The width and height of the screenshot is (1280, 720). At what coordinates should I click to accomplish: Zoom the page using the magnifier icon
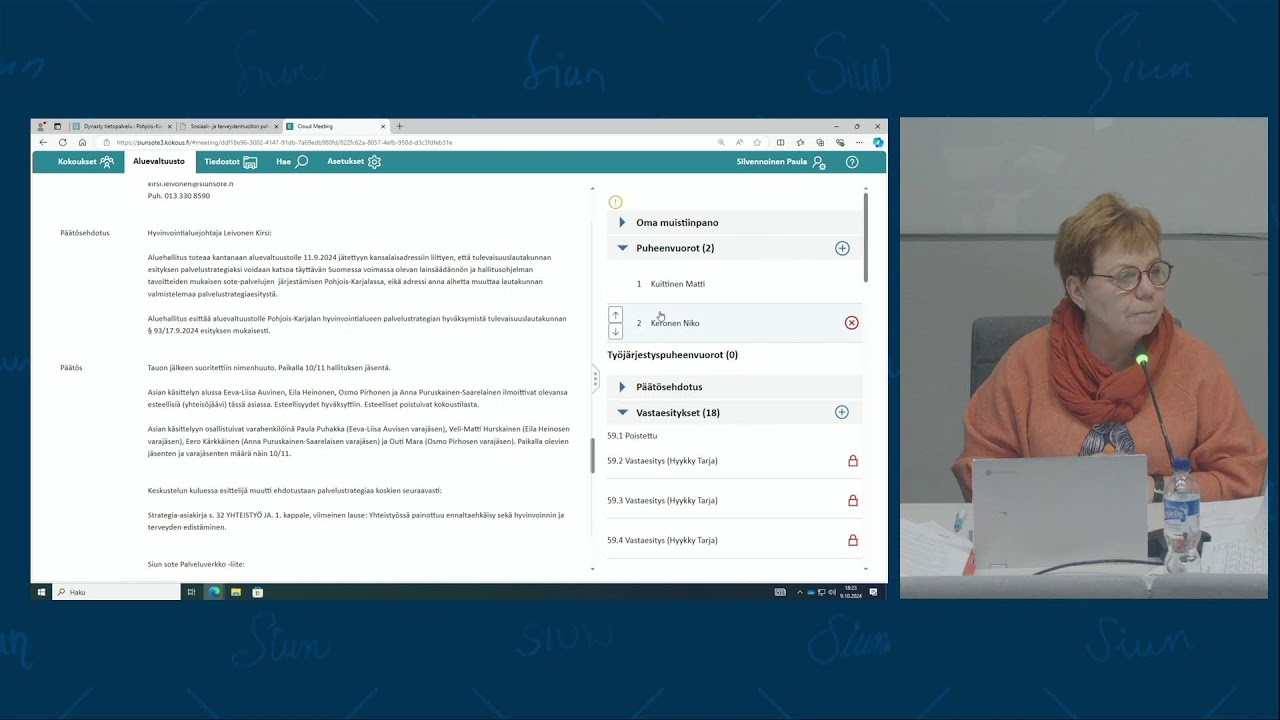tap(721, 142)
